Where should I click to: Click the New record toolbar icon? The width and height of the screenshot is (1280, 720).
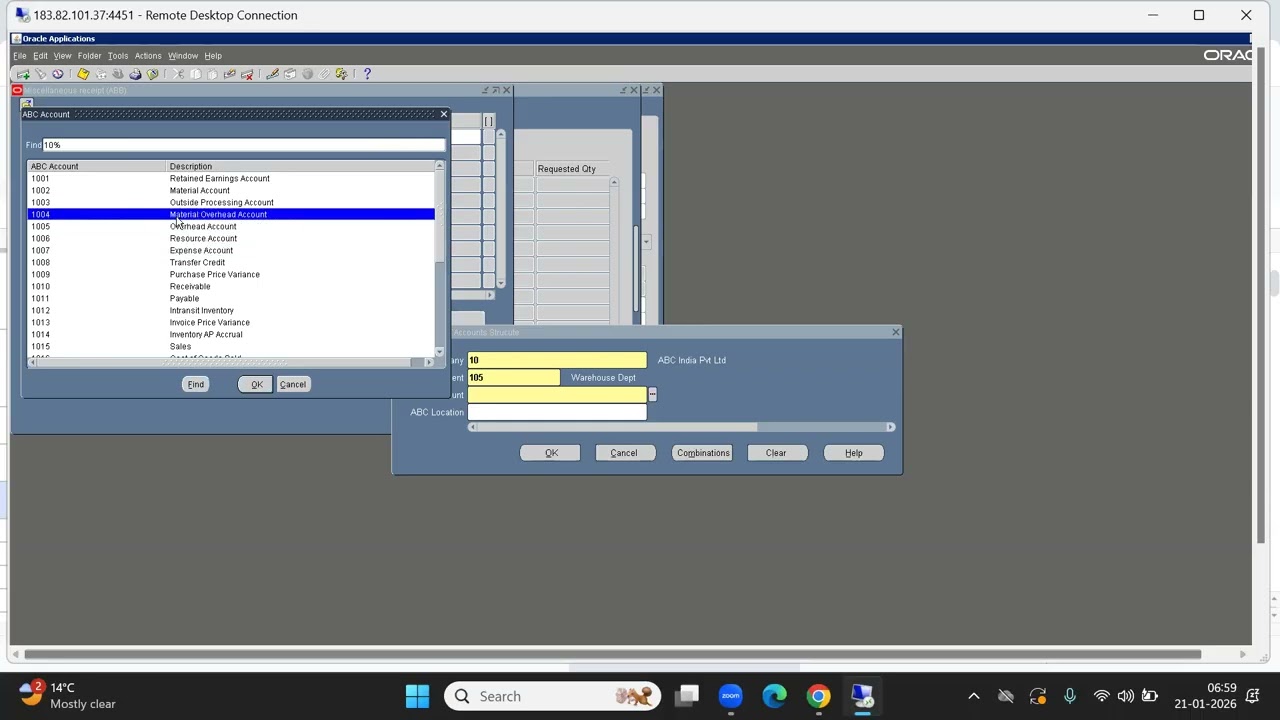pos(23,74)
